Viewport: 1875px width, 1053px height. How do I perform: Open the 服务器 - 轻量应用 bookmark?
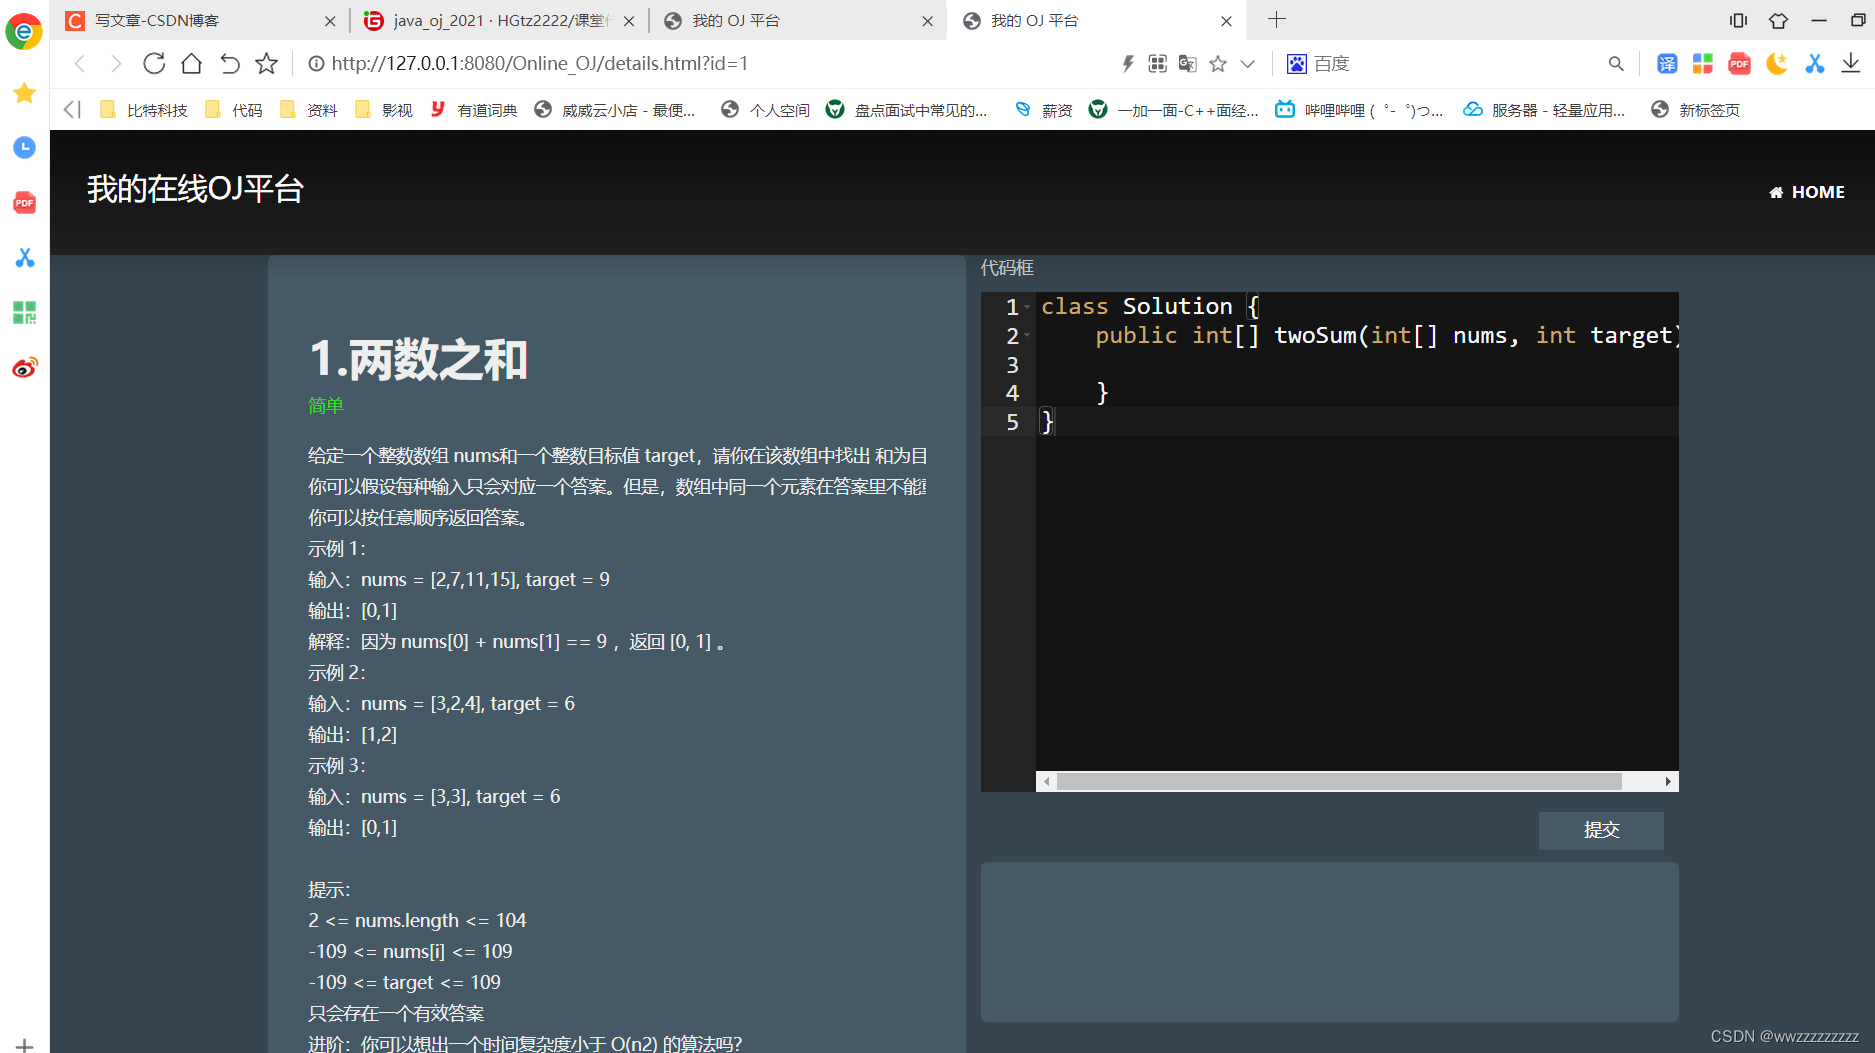tap(1544, 110)
